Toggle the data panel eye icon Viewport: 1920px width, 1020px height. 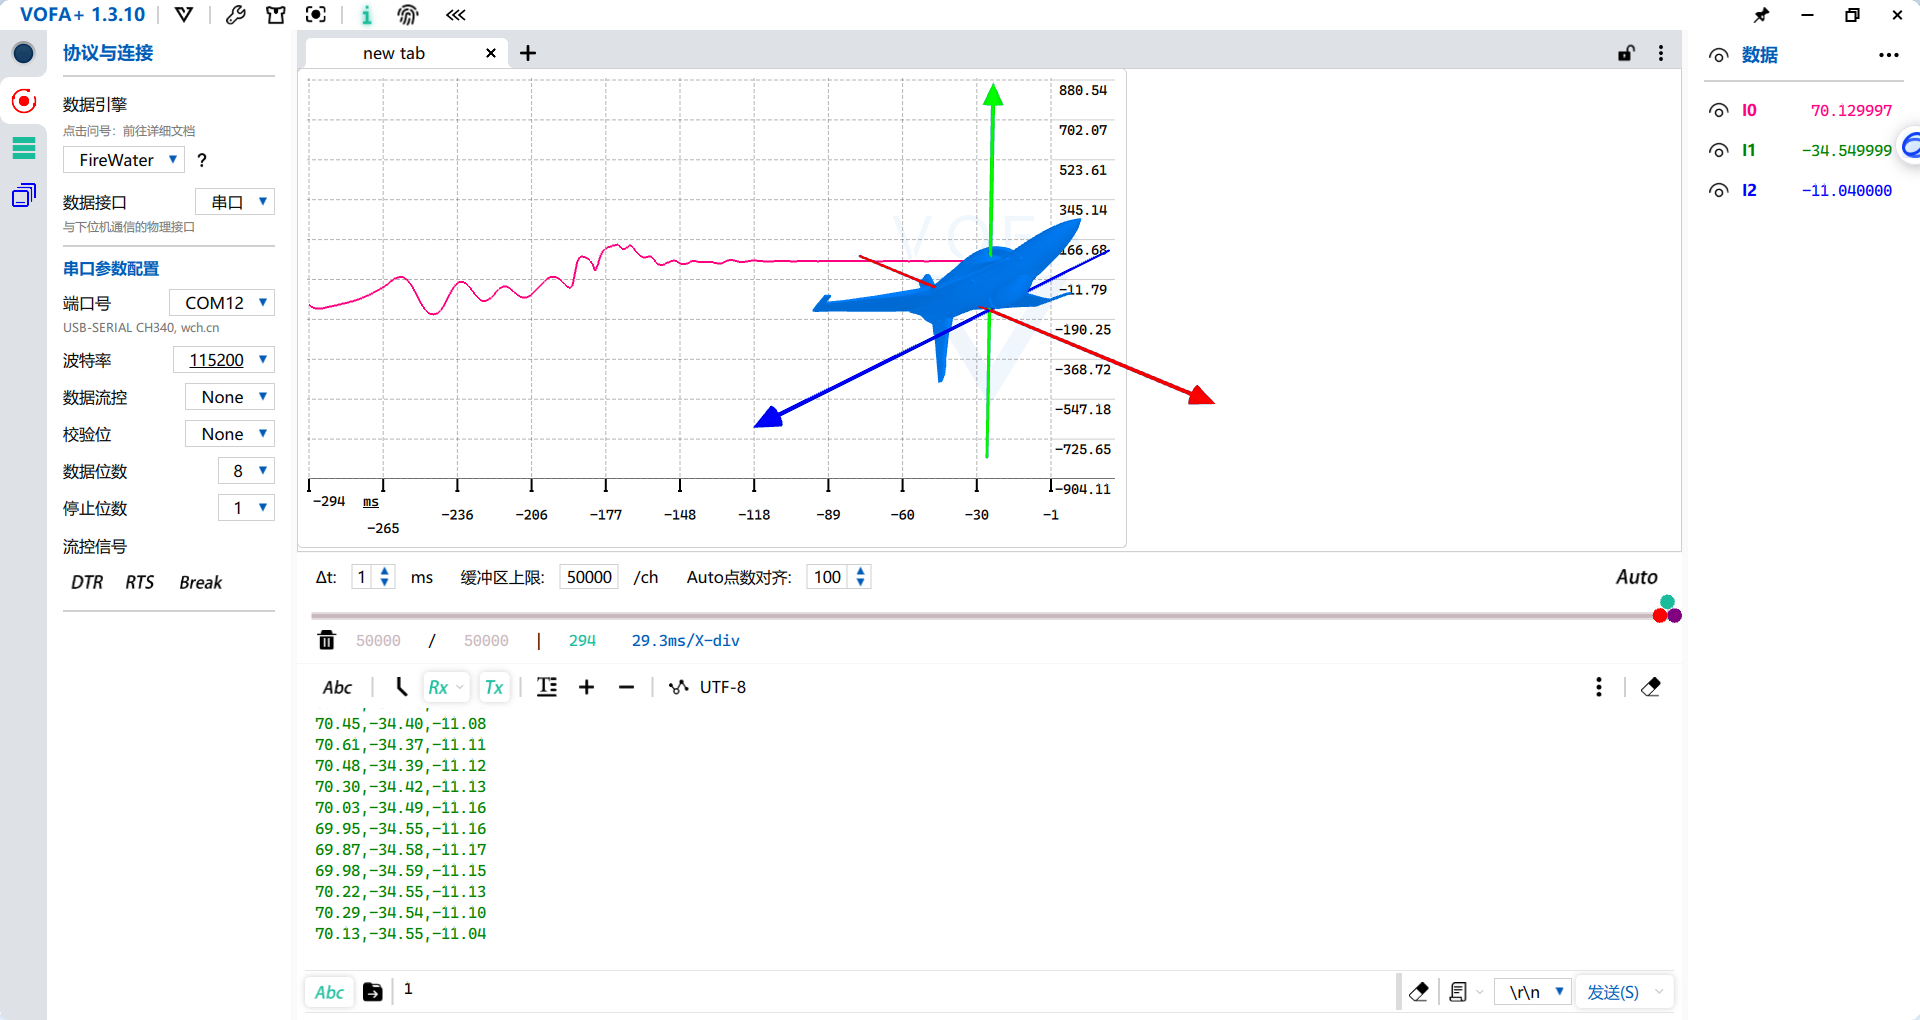click(x=1718, y=55)
